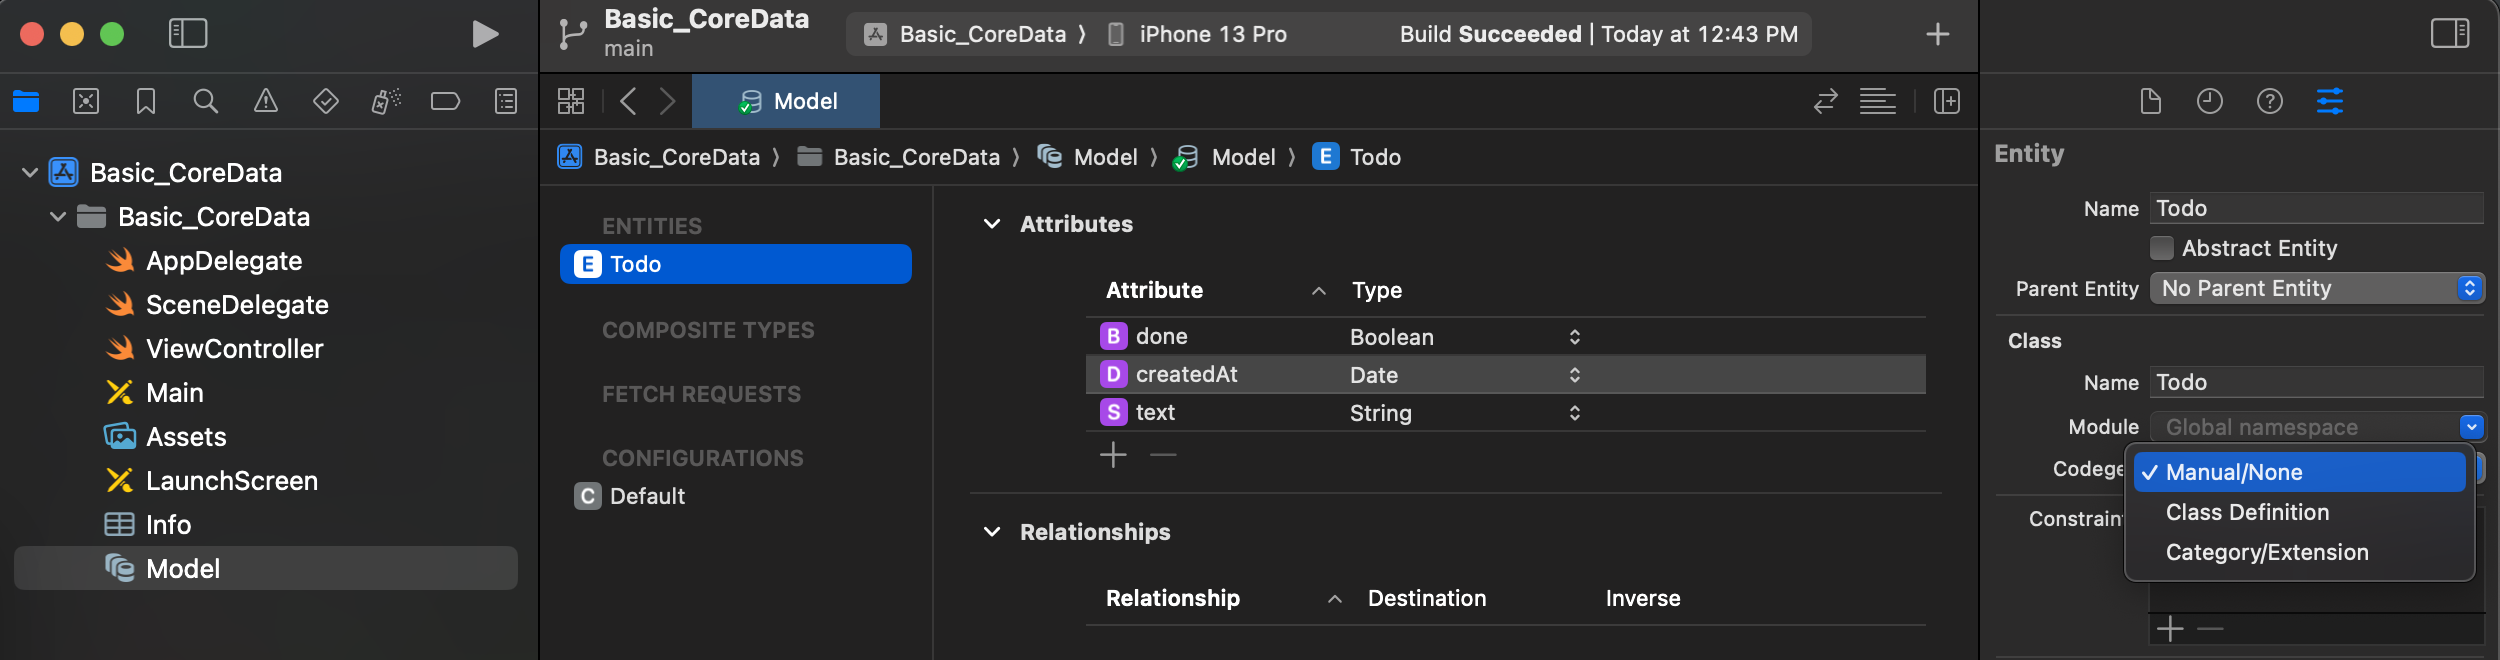Show the Data Model inspector

2330,101
